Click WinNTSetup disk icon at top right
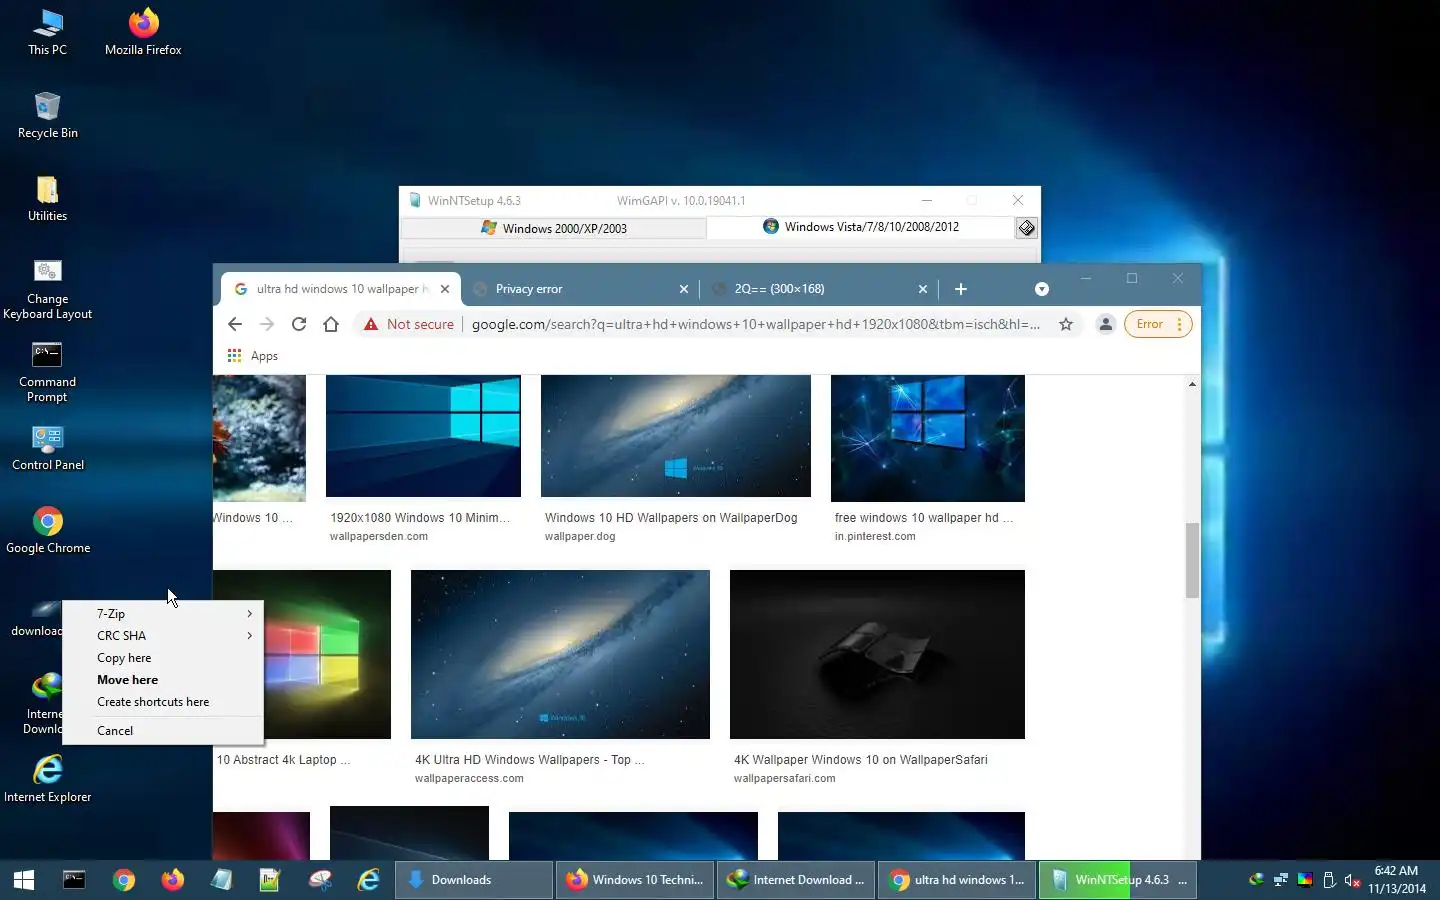Screen dimensions: 1440x900 coord(1027,228)
